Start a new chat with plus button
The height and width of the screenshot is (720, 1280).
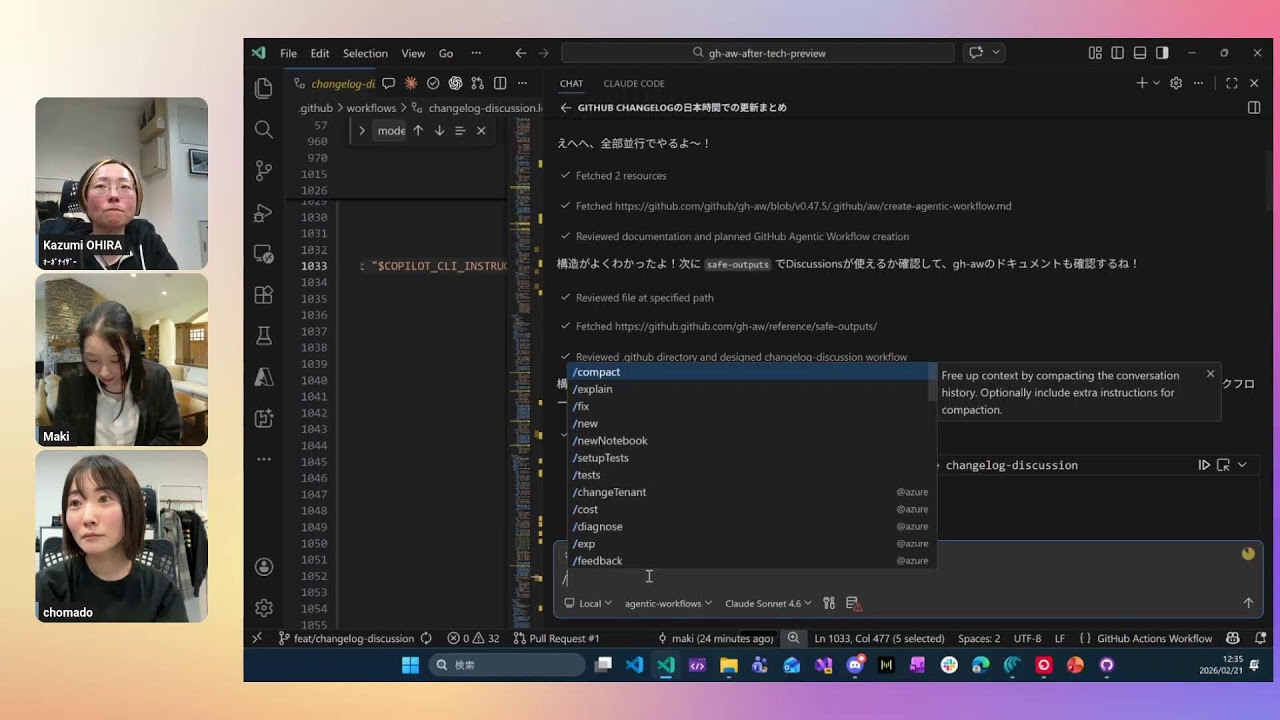(x=1142, y=83)
